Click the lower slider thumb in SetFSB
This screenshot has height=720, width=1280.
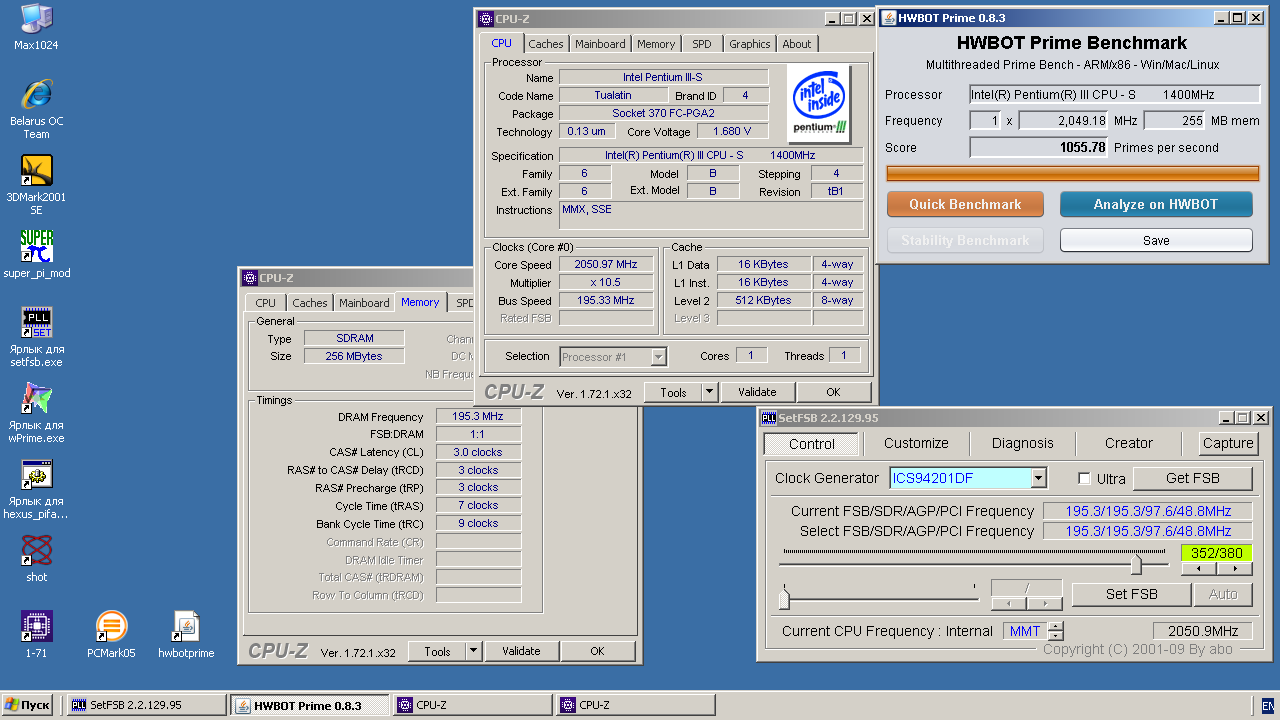[784, 598]
